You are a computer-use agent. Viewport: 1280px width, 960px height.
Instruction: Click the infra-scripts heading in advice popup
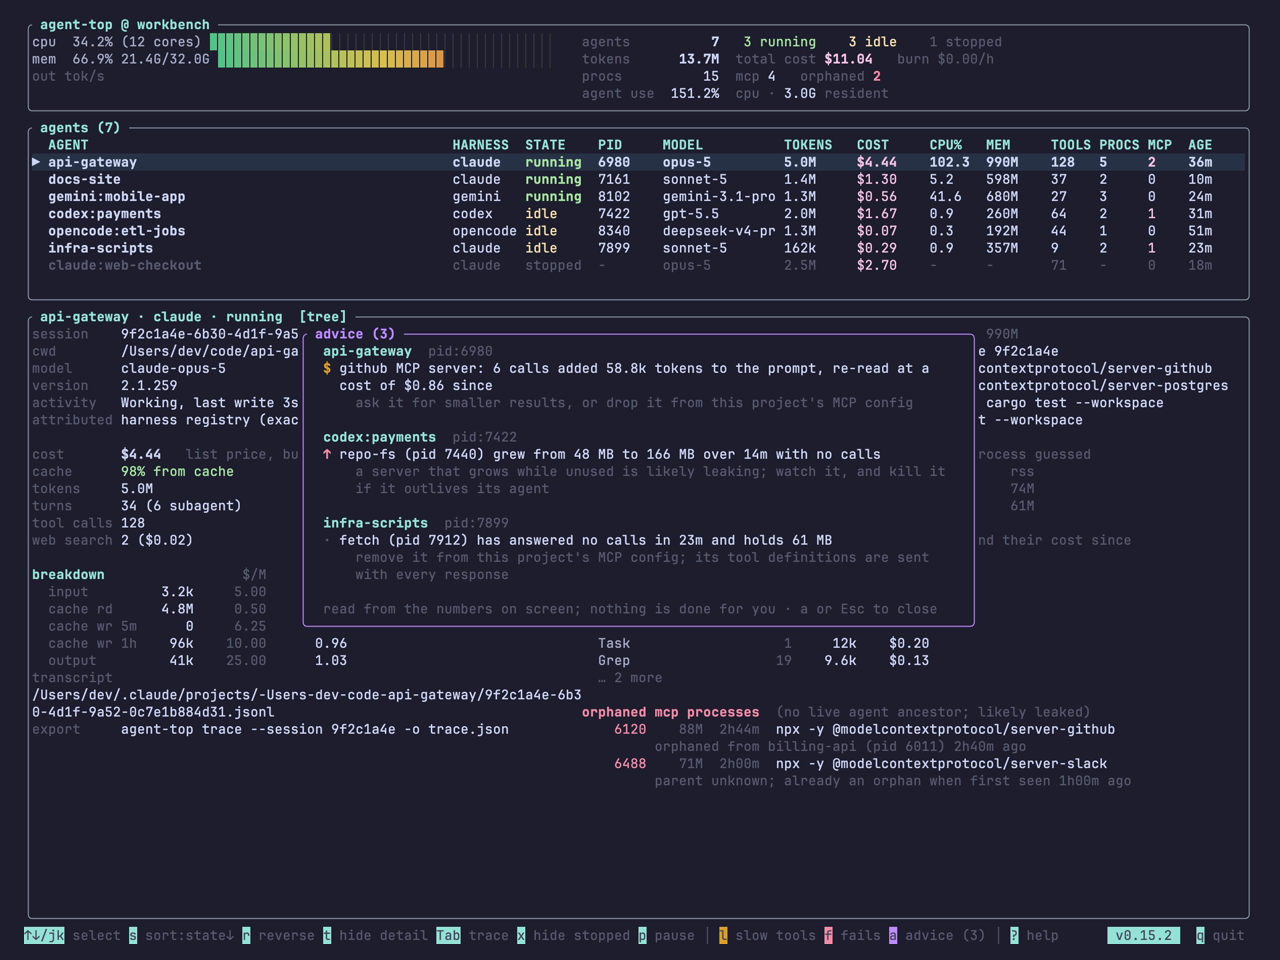(375, 523)
